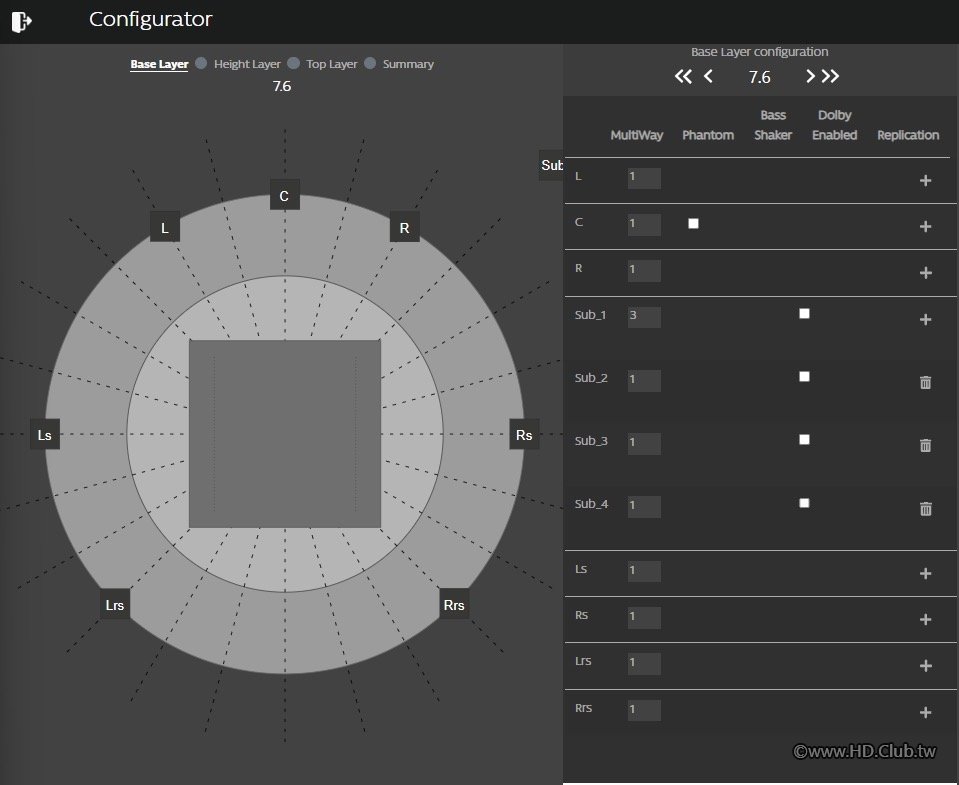Enable Phantom checkbox for C speaker
Image resolution: width=959 pixels, height=785 pixels.
click(693, 224)
